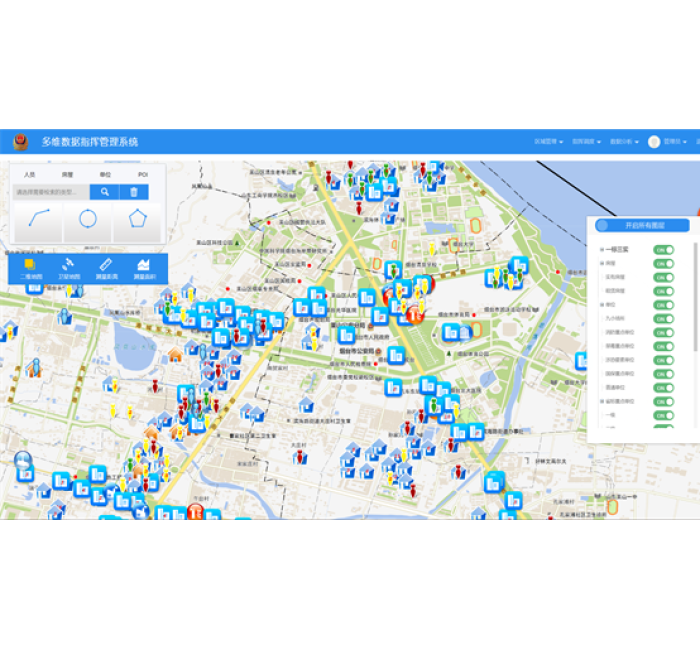Toggle the 一标三实 layer switch
The height and width of the screenshot is (650, 700).
pyautogui.click(x=662, y=250)
